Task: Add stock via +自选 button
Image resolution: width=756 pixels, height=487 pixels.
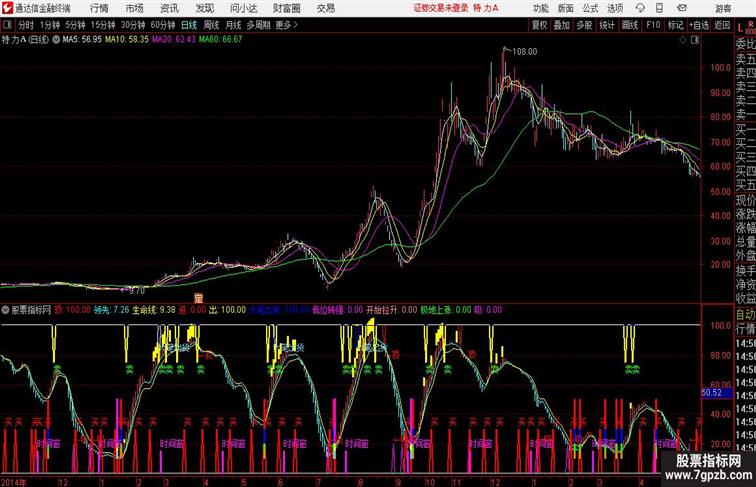Action: [x=699, y=25]
